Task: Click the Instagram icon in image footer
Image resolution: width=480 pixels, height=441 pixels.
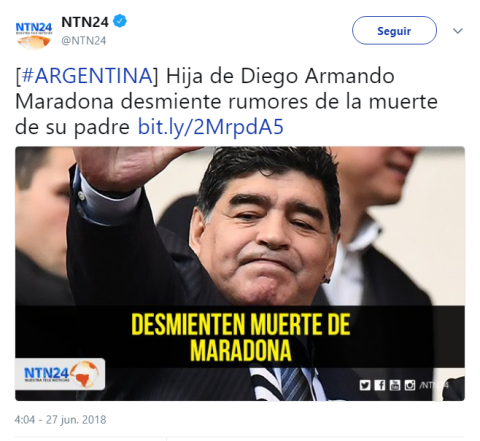Action: click(x=410, y=385)
